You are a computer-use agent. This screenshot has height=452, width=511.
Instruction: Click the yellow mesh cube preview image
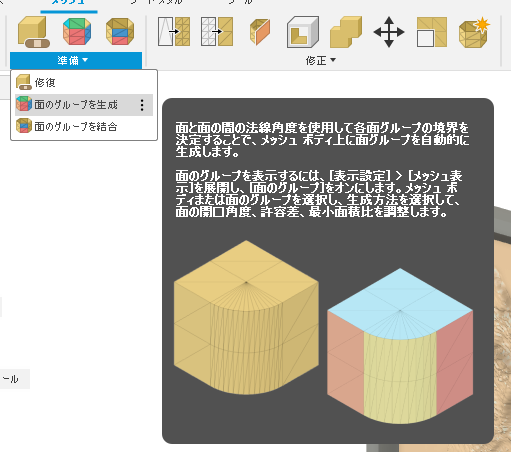pos(246,317)
